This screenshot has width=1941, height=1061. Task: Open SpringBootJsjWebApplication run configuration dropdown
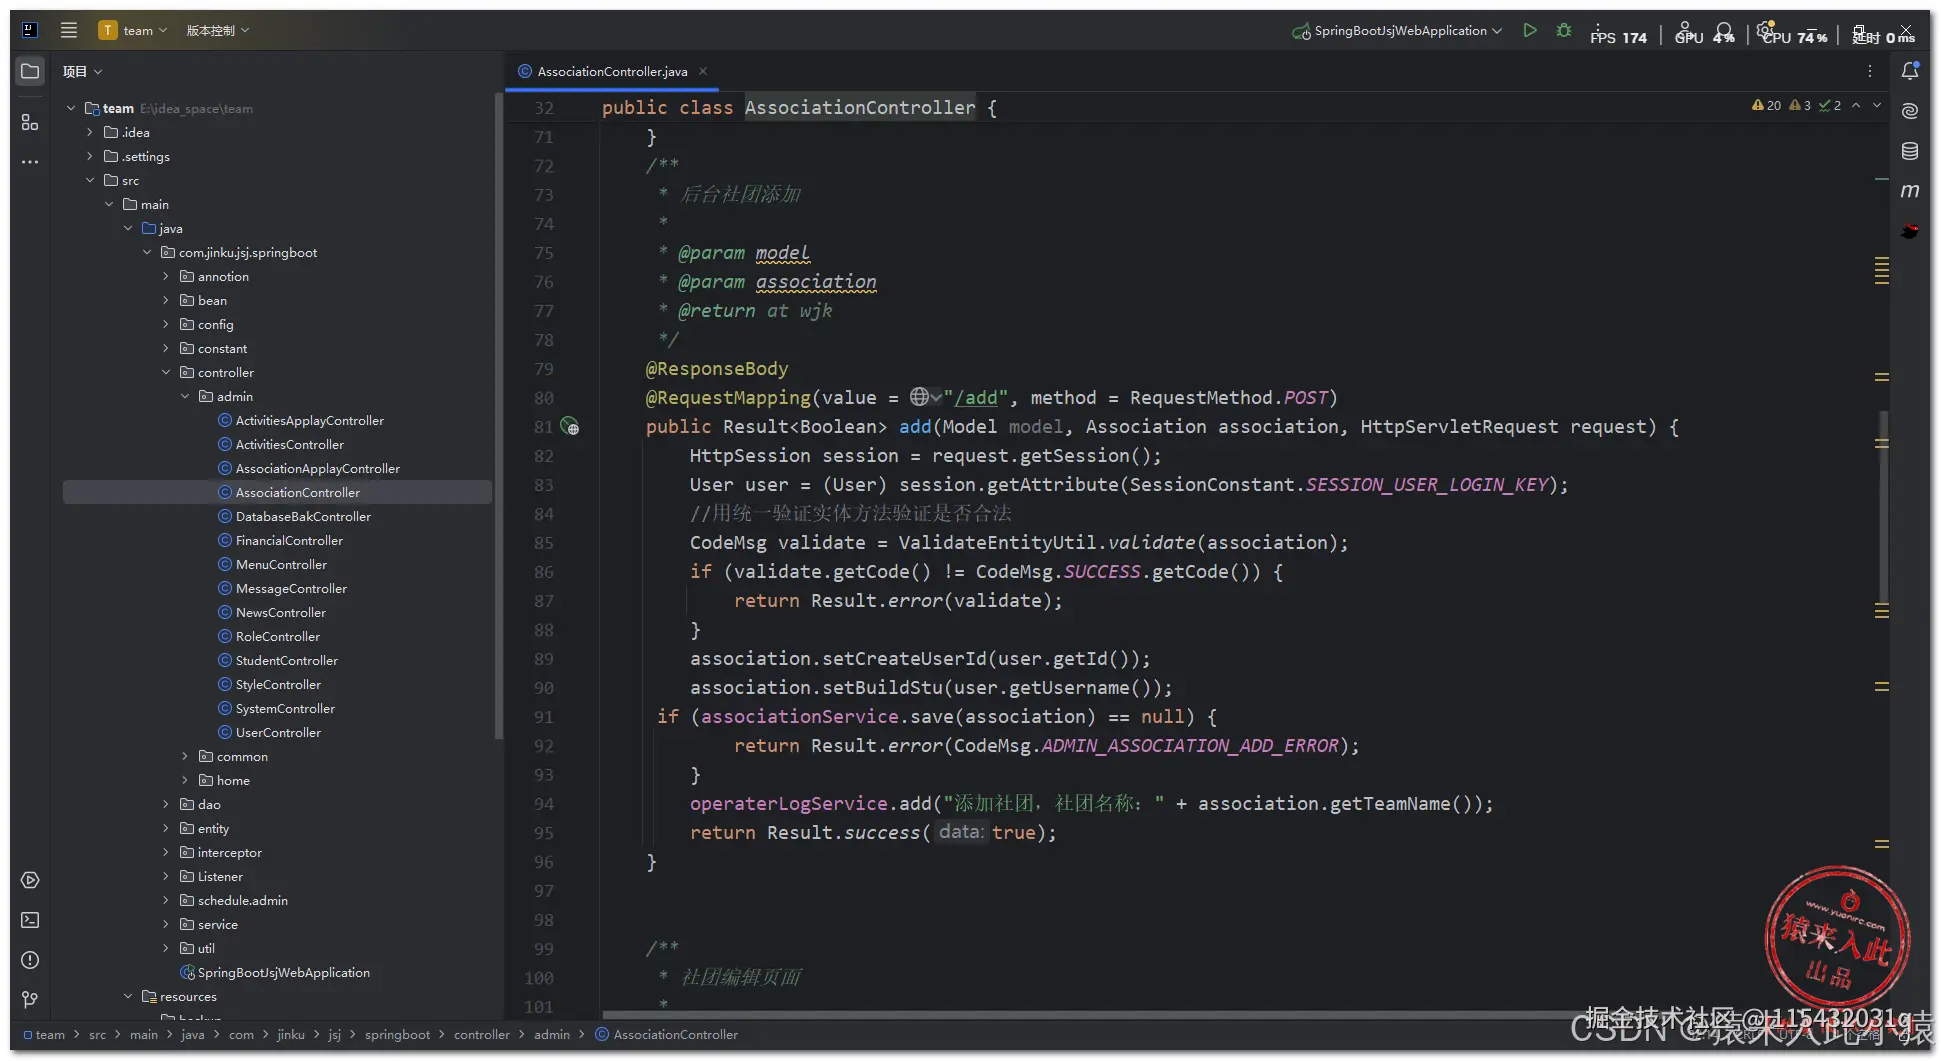1397,31
